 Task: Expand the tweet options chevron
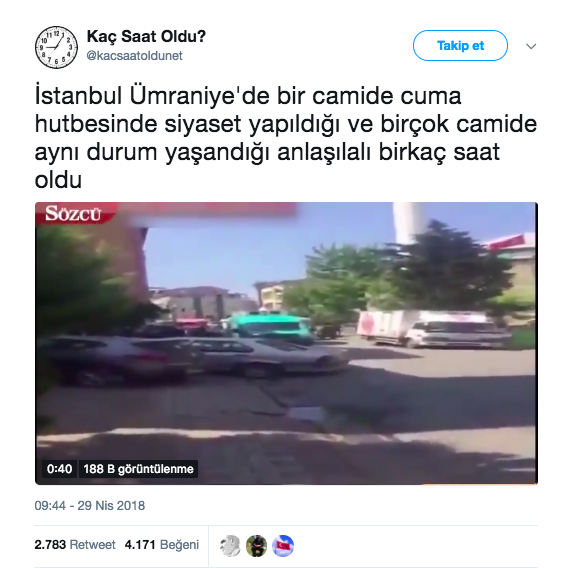tap(531, 46)
